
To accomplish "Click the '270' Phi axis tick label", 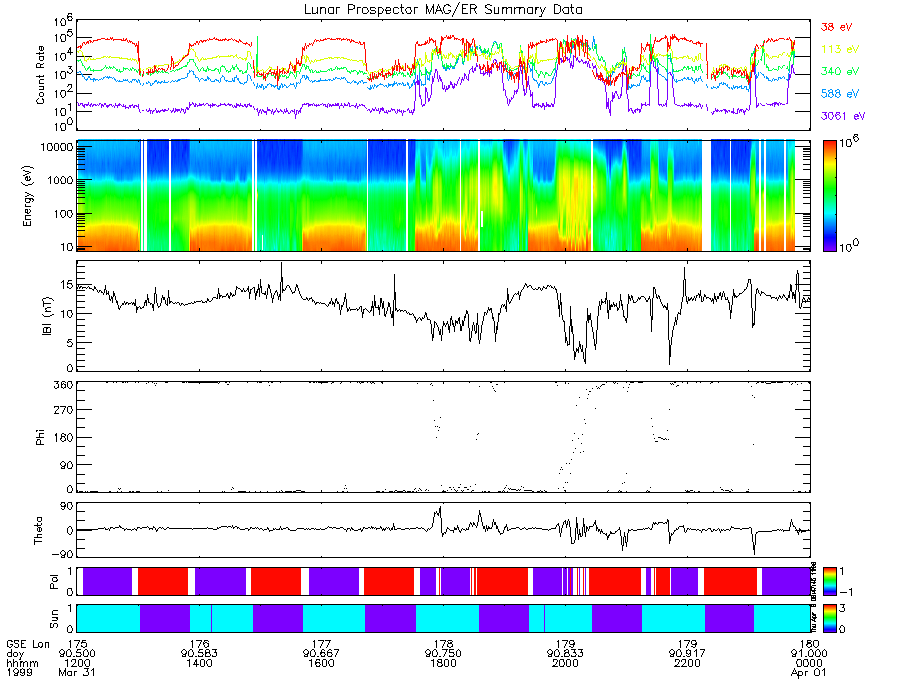I will point(64,410).
